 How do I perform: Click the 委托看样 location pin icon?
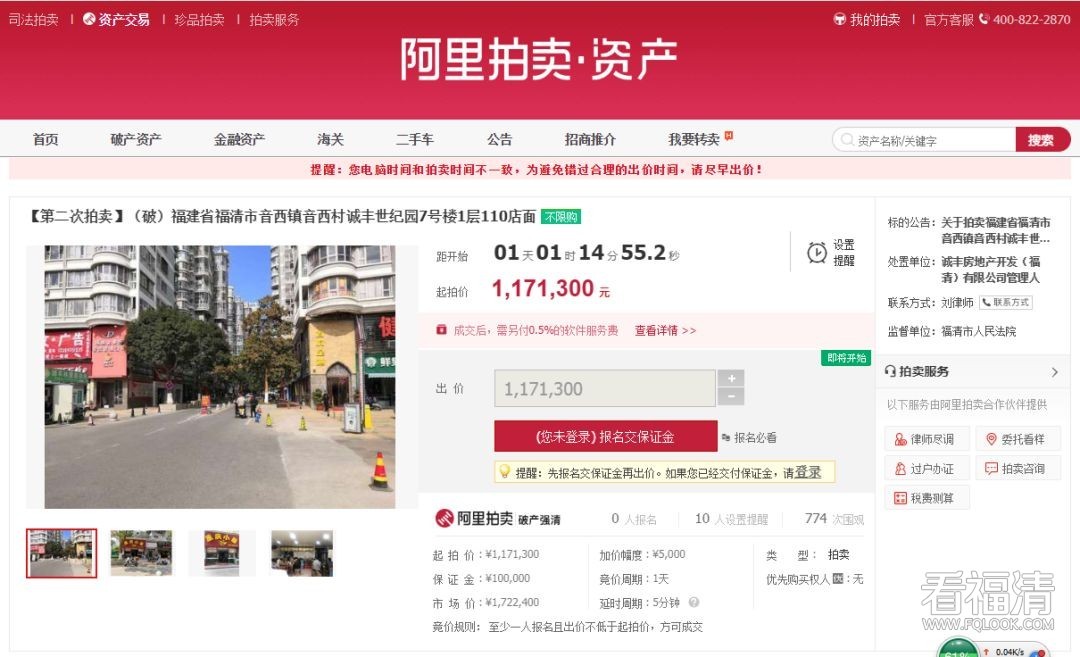pyautogui.click(x=991, y=439)
